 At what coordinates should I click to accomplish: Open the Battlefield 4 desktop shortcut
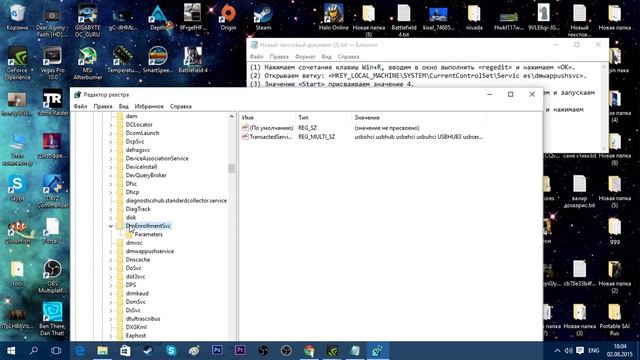point(193,60)
